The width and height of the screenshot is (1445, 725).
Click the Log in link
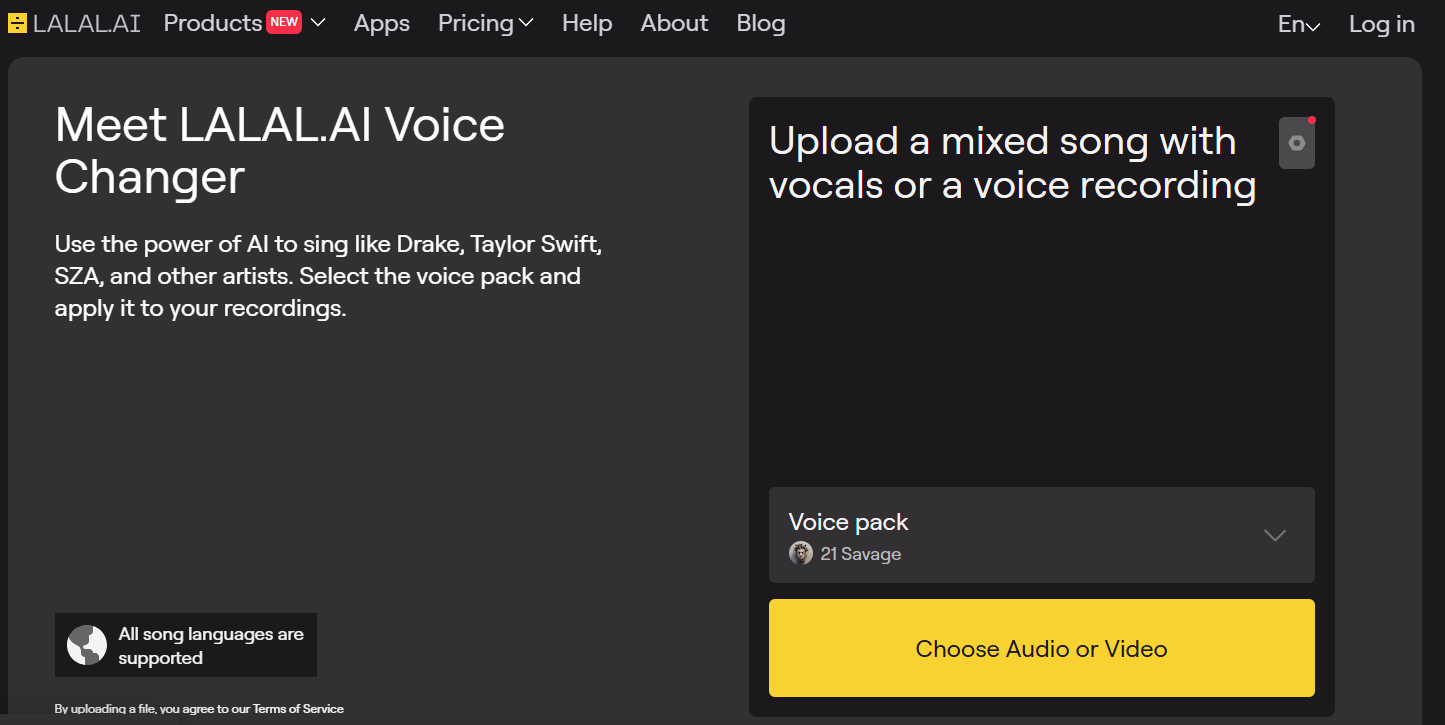tap(1381, 24)
